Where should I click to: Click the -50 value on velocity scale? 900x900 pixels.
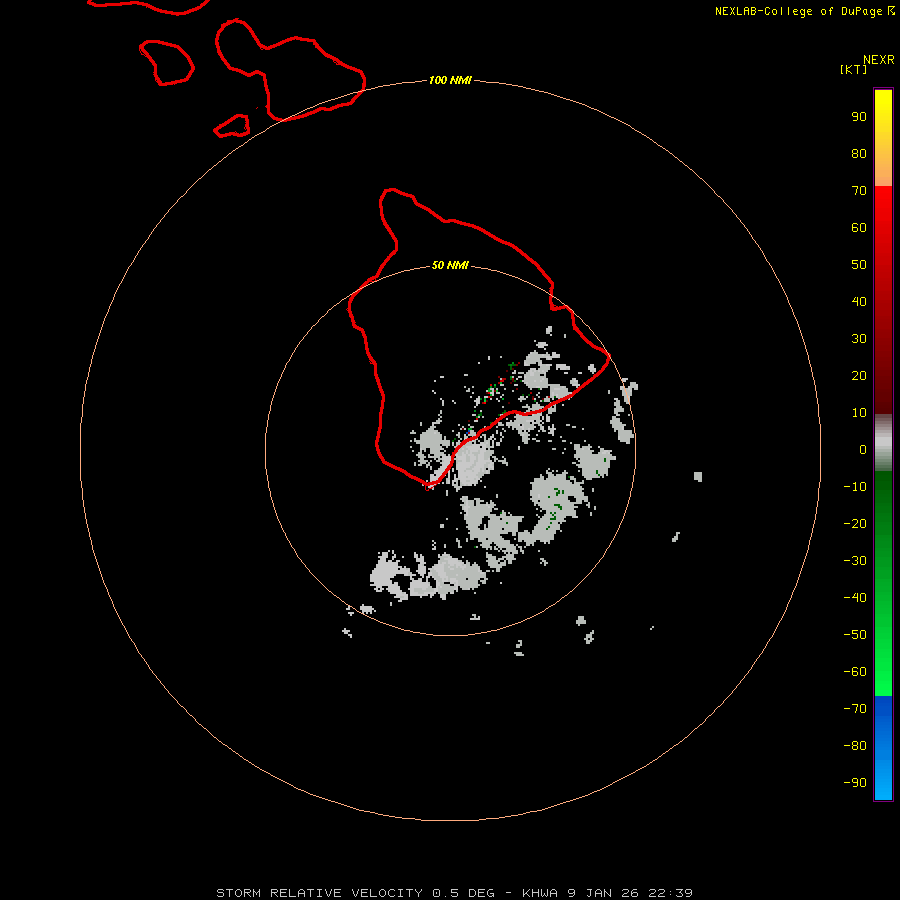pos(855,635)
